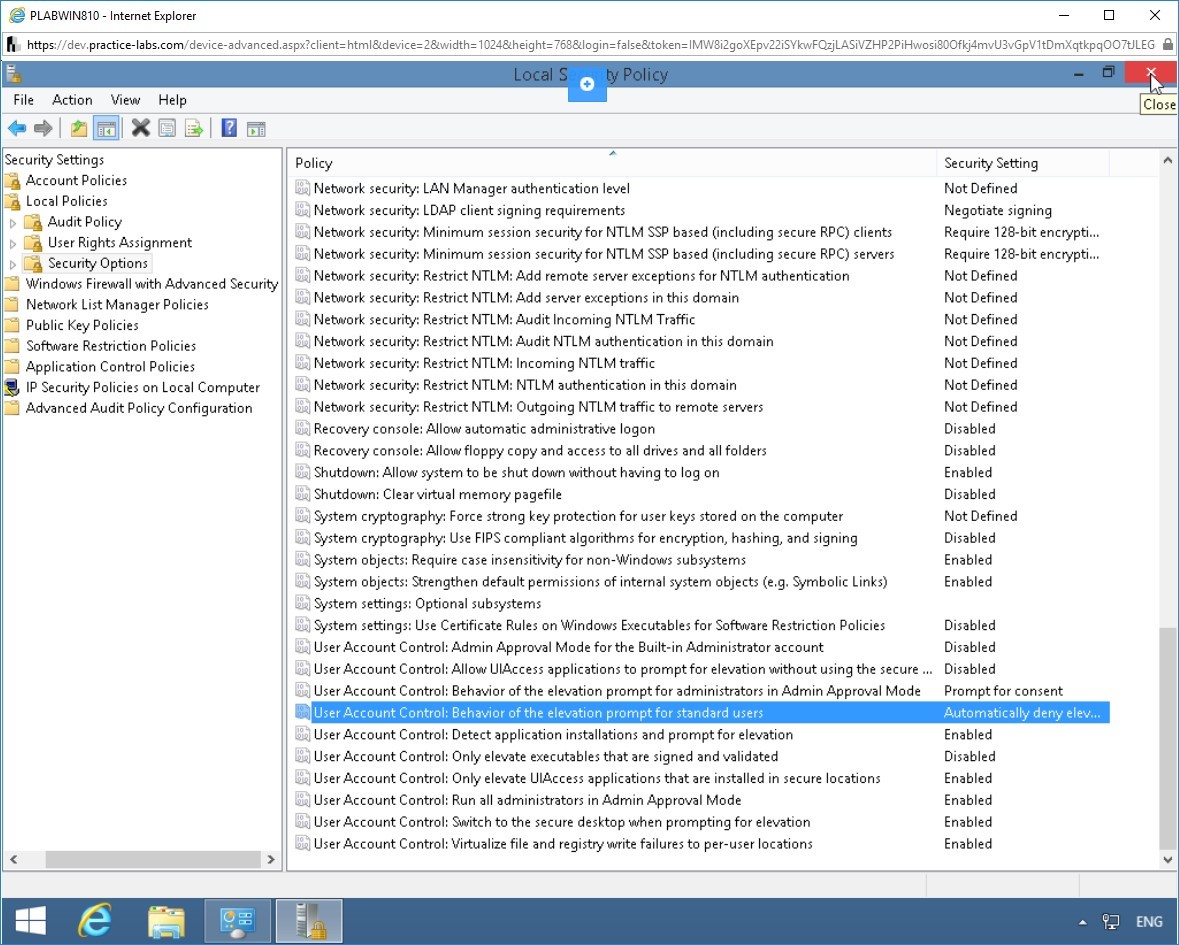Expand the Security Options tree node
1179x945 pixels.
pyautogui.click(x=13, y=264)
